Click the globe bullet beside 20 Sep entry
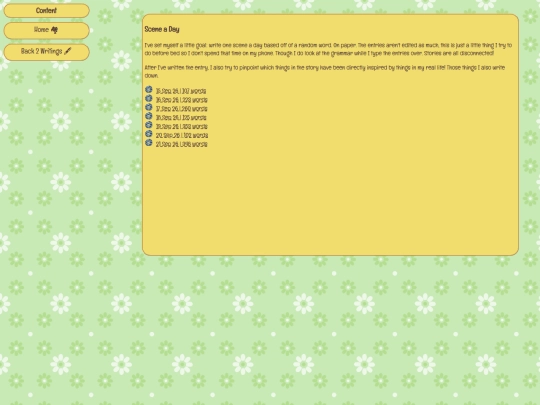 tap(149, 134)
